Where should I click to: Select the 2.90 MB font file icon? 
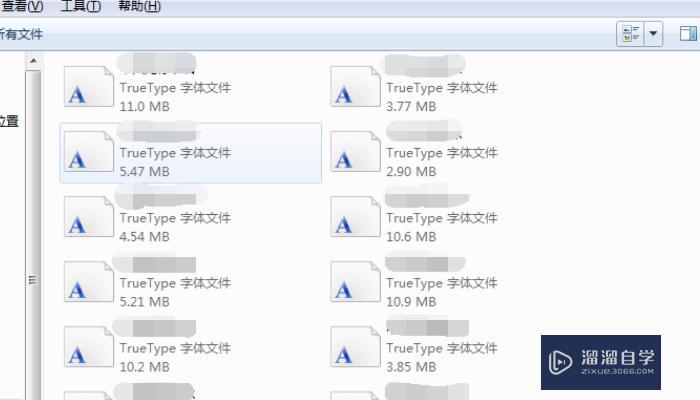tap(355, 152)
